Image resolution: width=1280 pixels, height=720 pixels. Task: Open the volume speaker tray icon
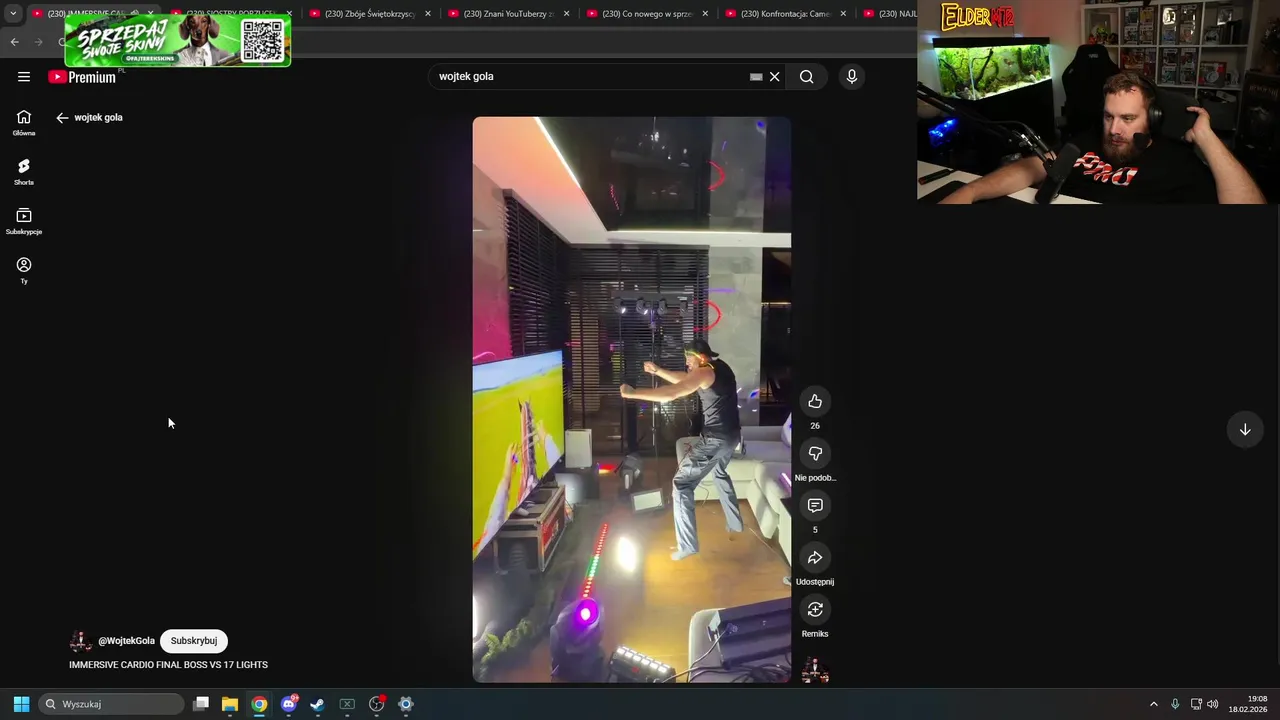(x=1213, y=704)
